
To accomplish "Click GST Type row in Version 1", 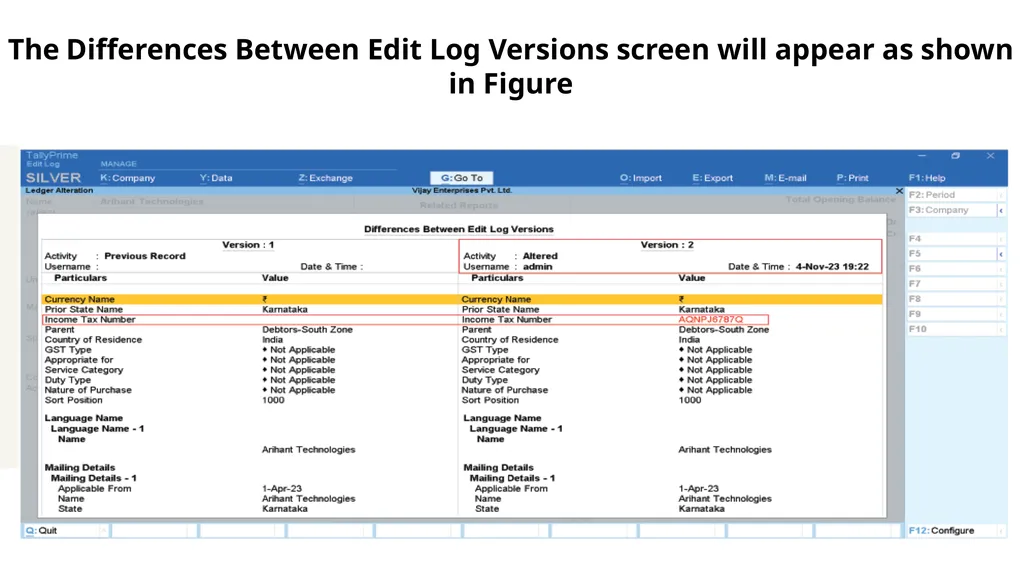I will point(250,350).
